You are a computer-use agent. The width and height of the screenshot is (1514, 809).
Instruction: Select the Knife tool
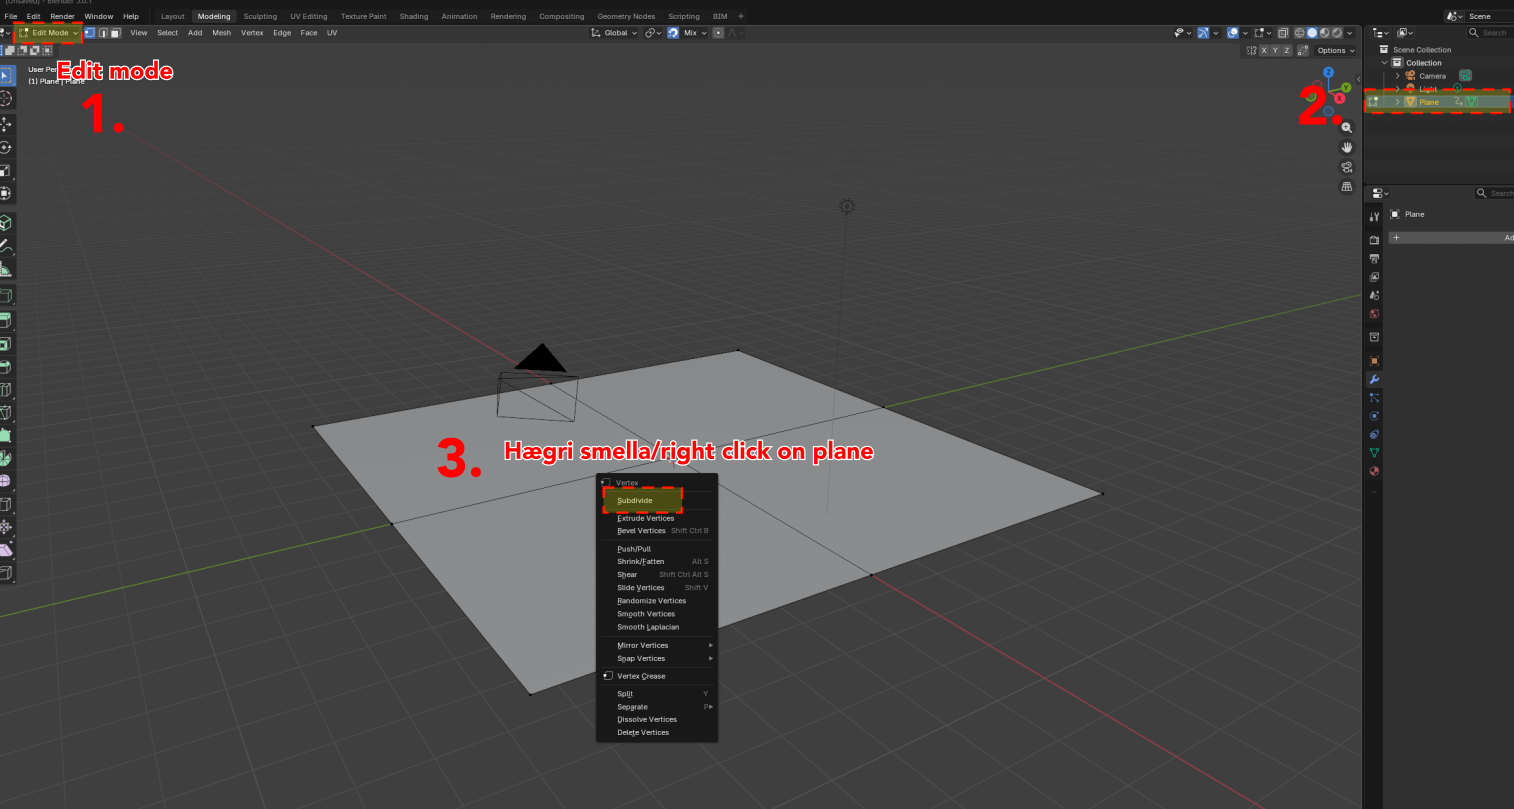5,413
